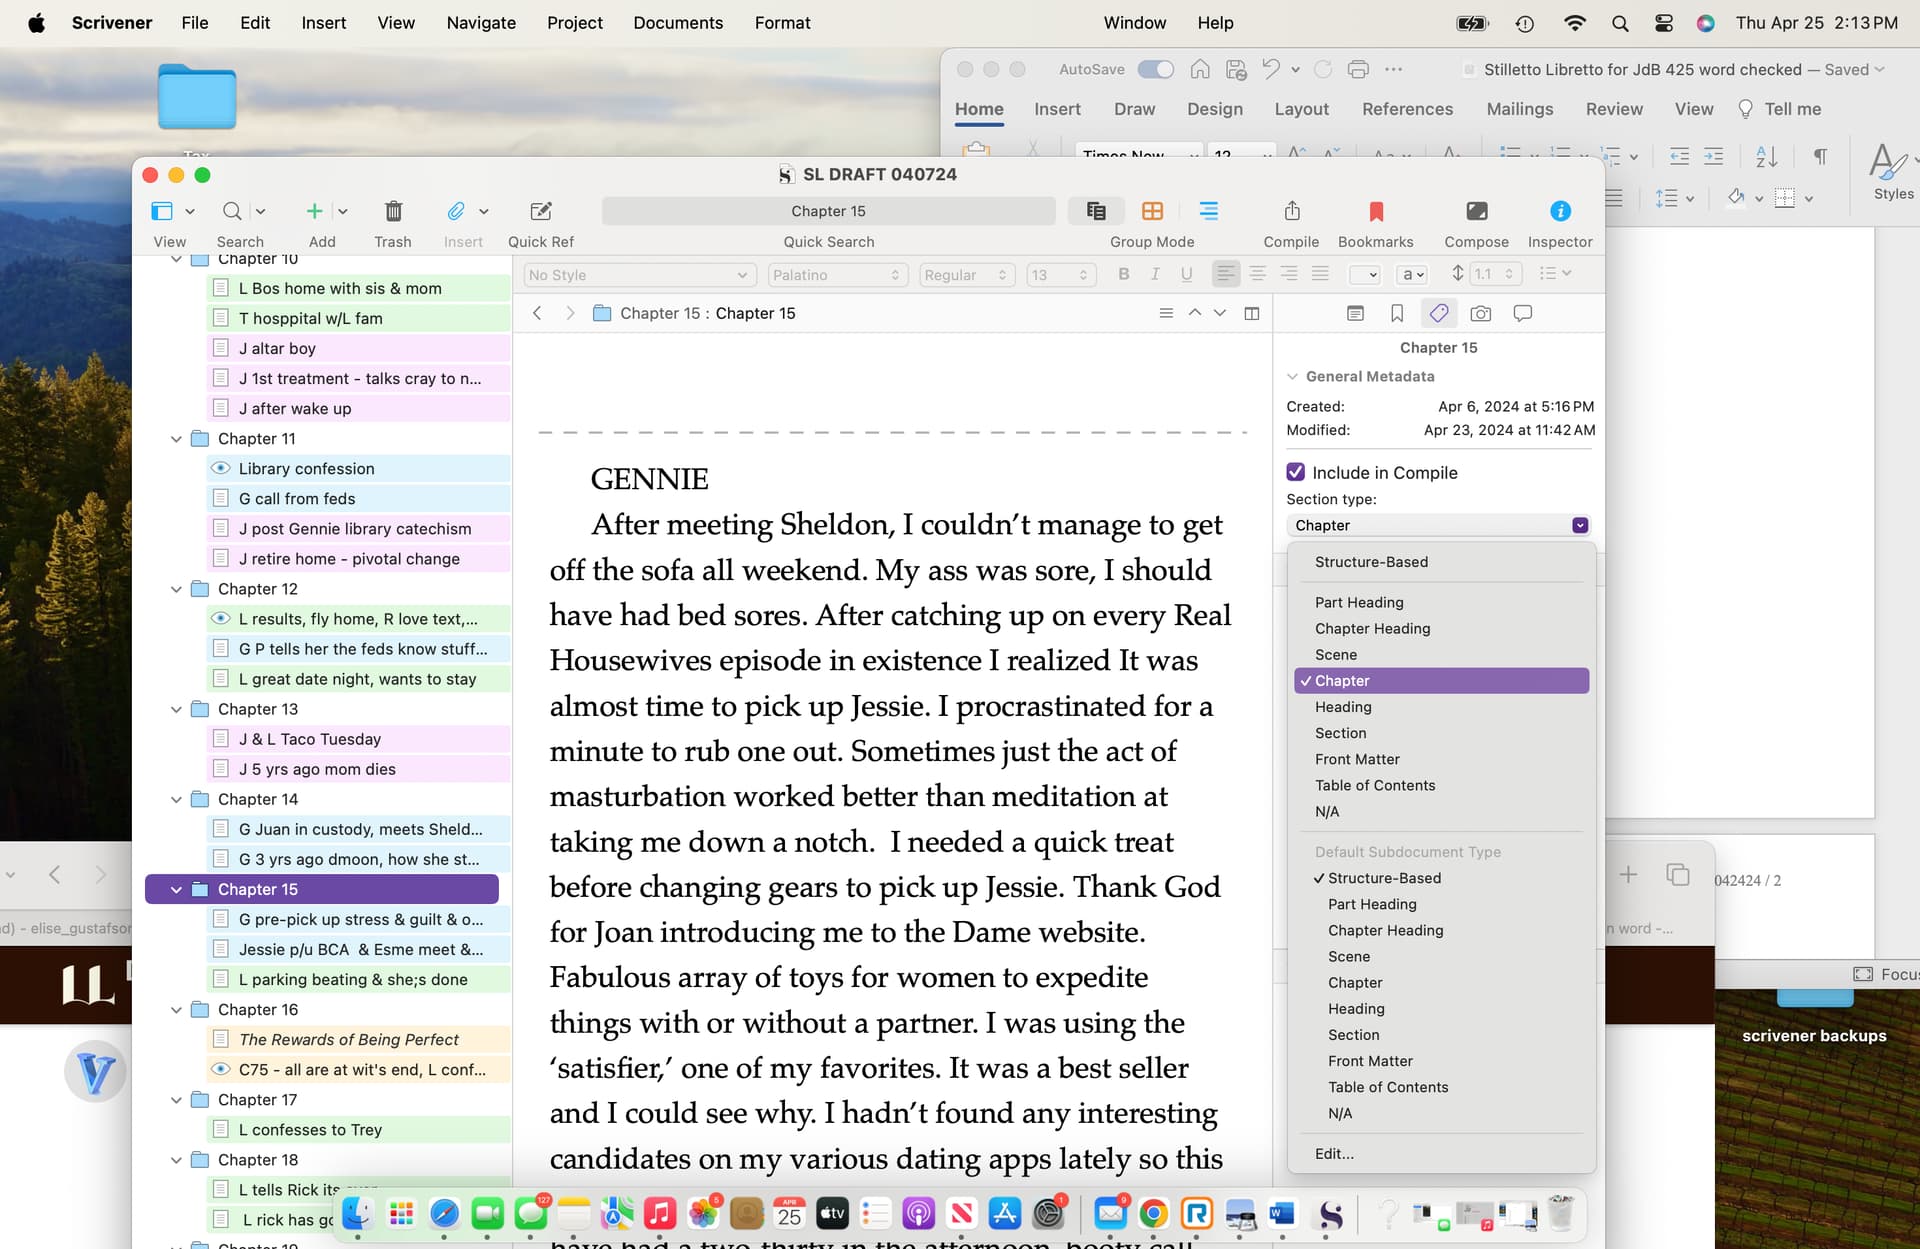Launch Compose mode icon
This screenshot has width=1920, height=1249.
(x=1477, y=211)
